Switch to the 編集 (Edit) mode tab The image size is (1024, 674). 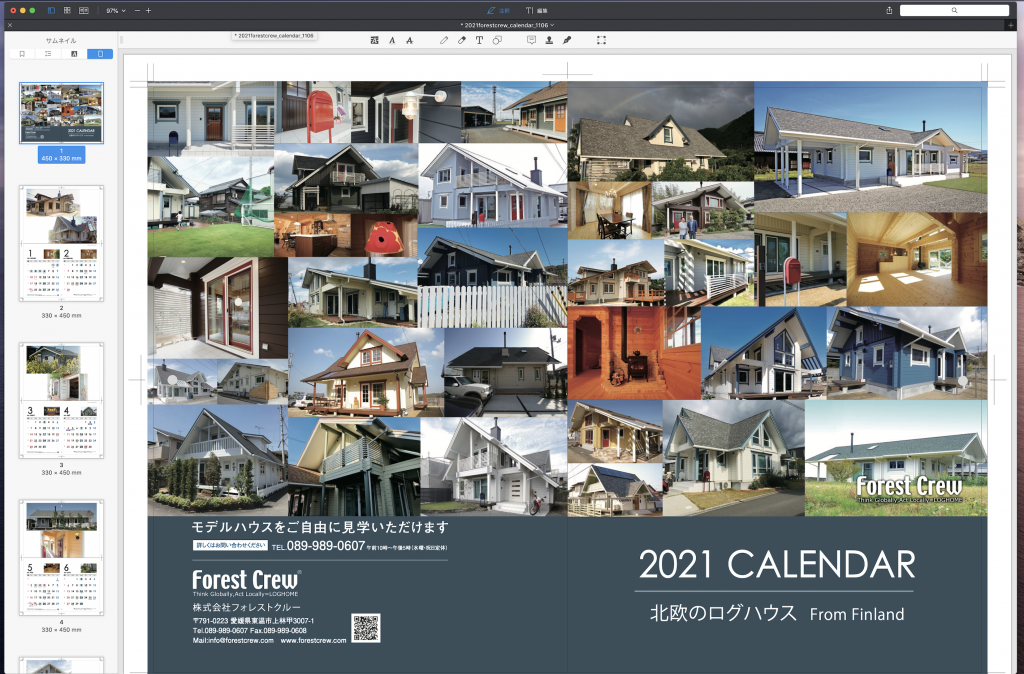tap(537, 10)
